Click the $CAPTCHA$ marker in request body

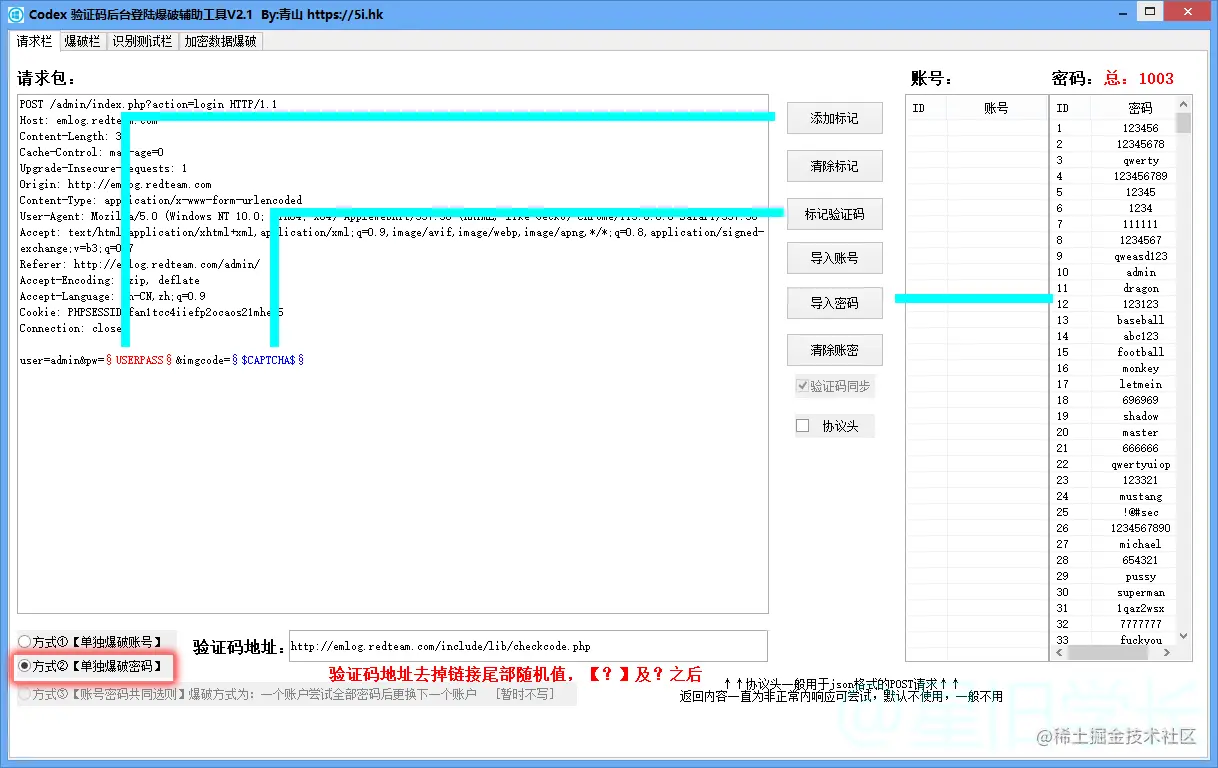(268, 360)
